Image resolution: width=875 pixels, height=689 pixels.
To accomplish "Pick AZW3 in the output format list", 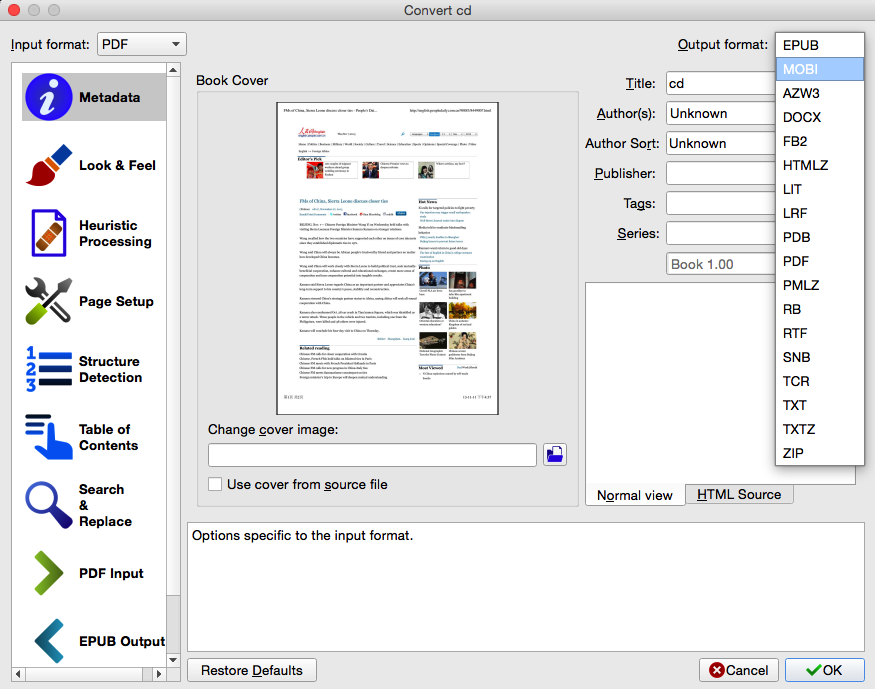I will point(819,93).
